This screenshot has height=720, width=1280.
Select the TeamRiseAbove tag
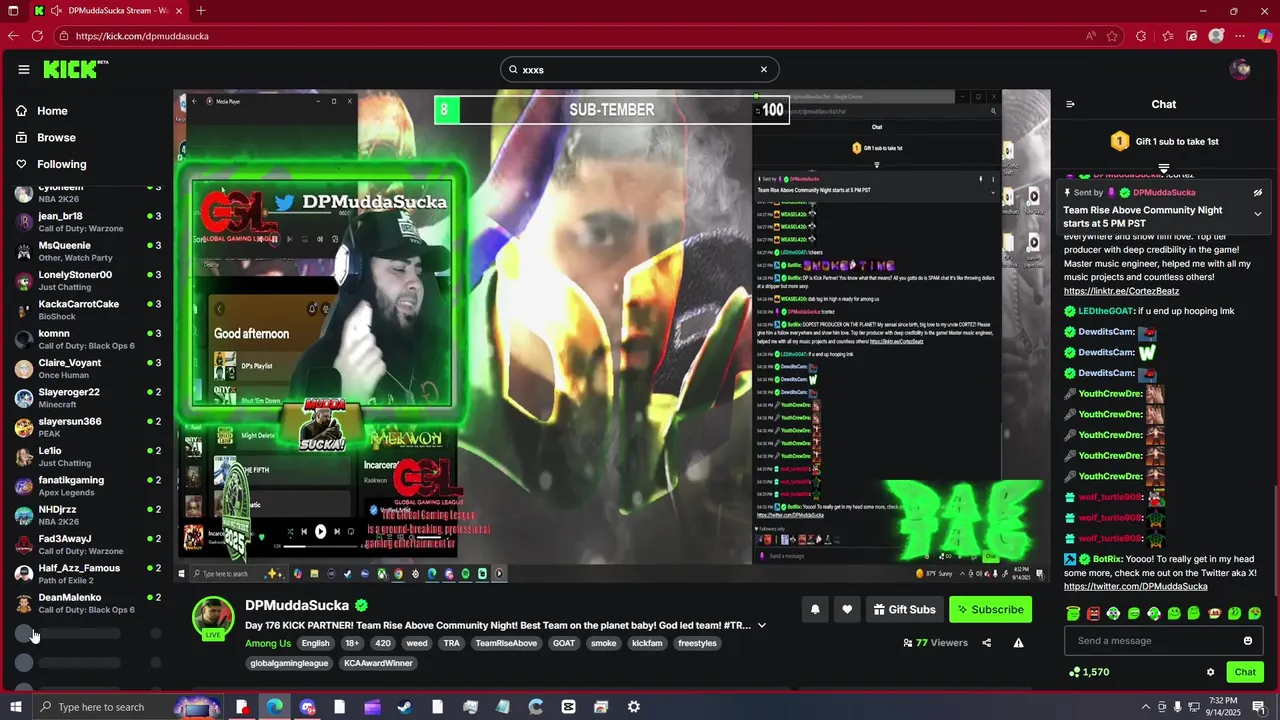[x=506, y=643]
